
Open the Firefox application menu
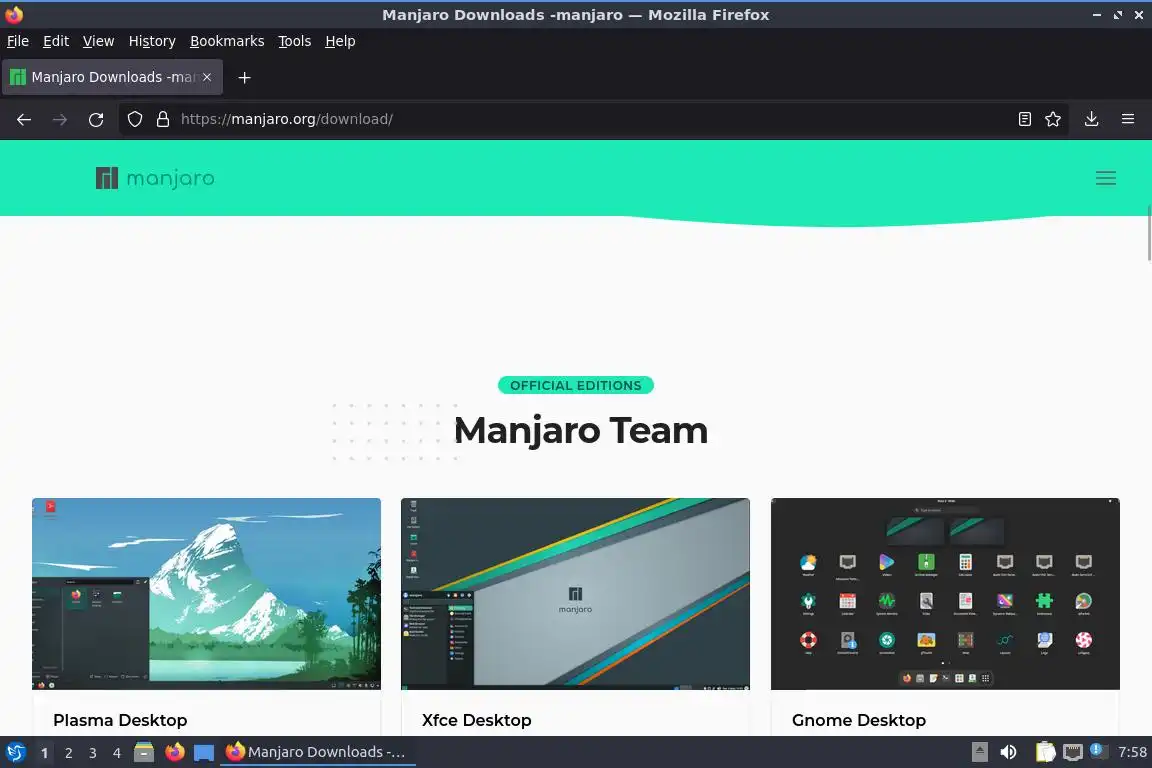pos(1128,119)
